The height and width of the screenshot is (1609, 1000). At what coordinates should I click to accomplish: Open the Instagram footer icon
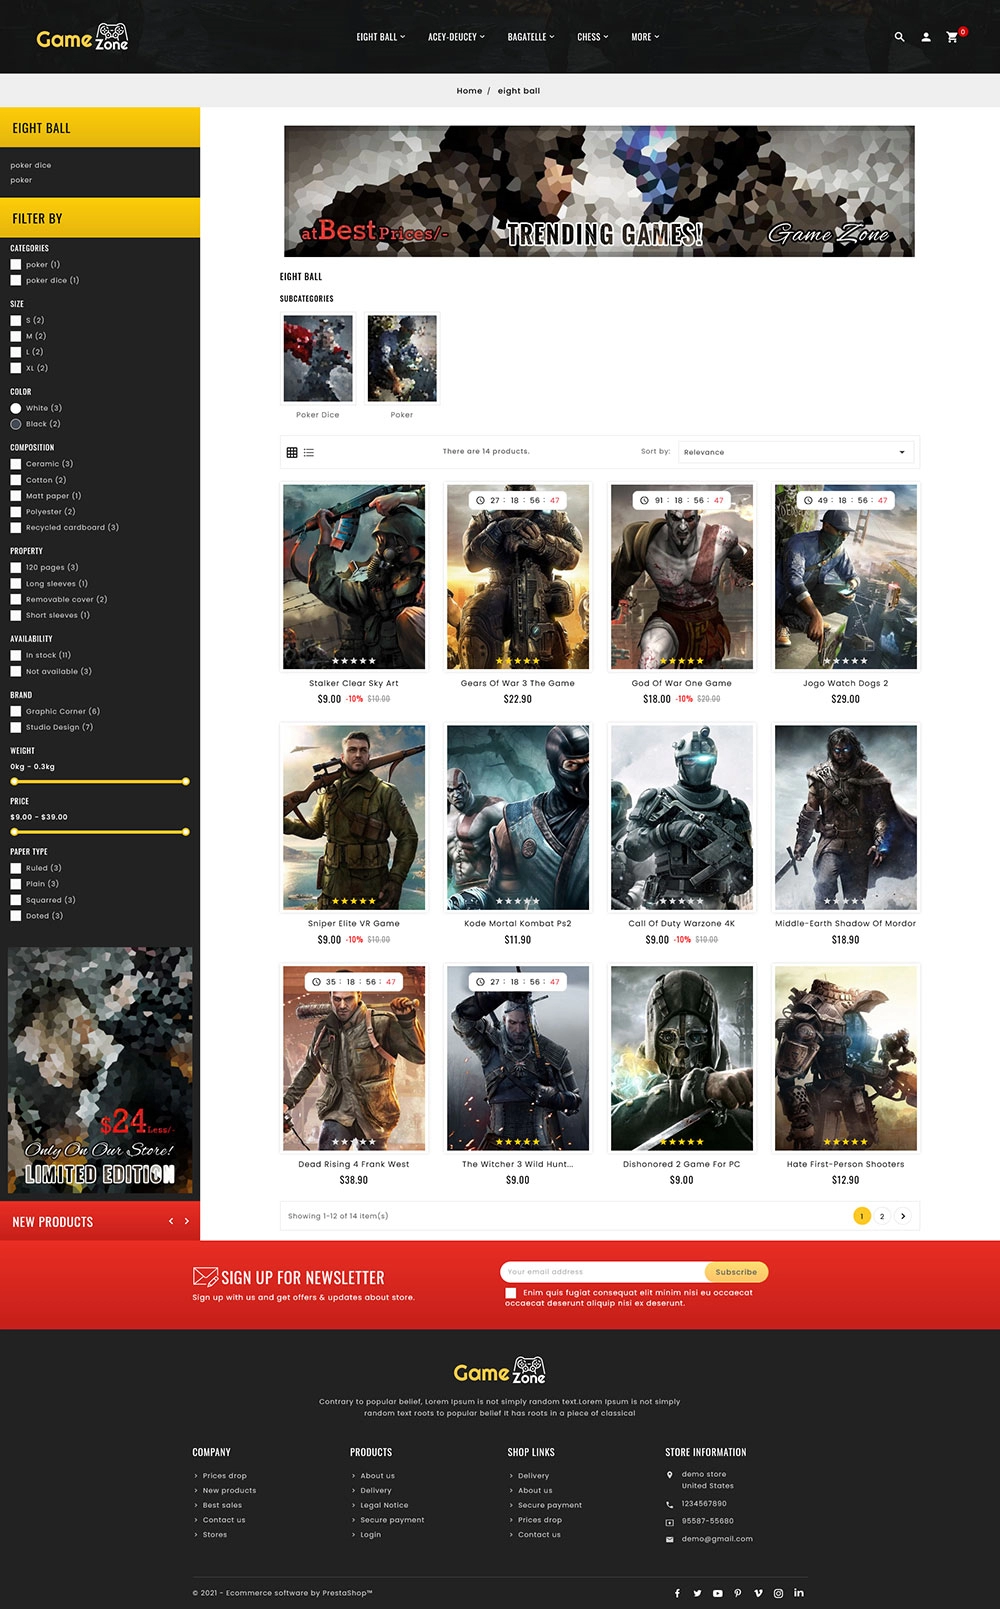(778, 1593)
